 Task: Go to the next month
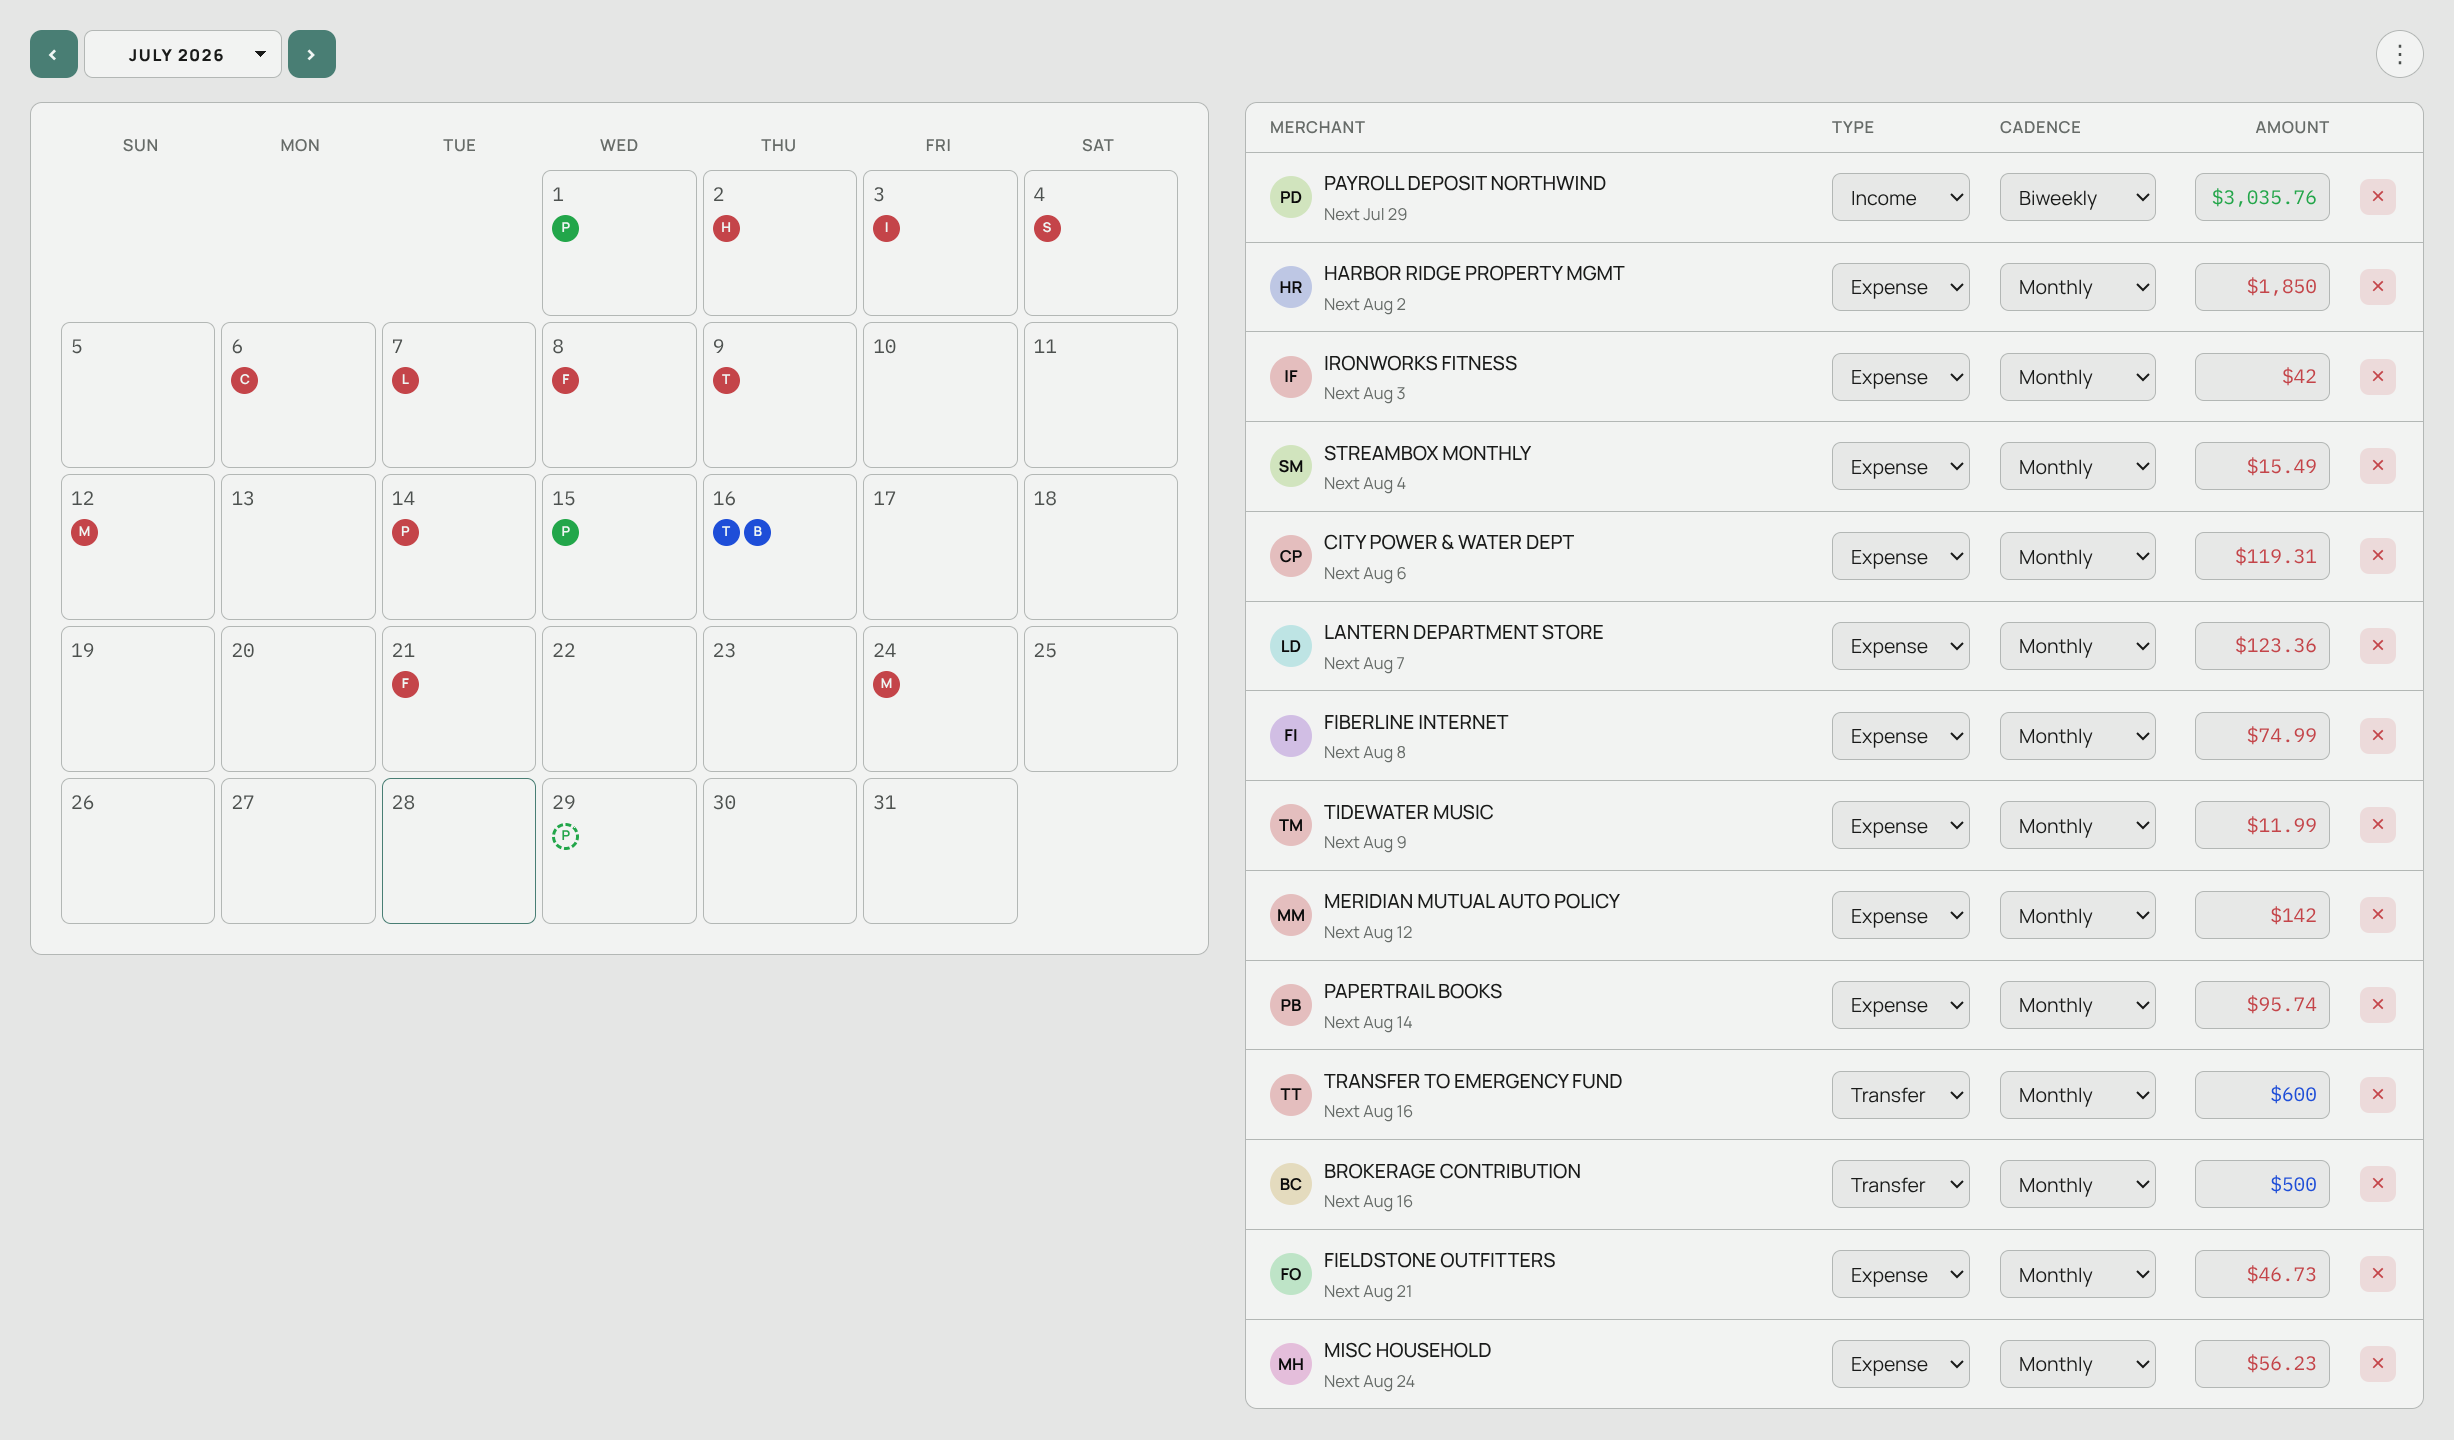(312, 54)
